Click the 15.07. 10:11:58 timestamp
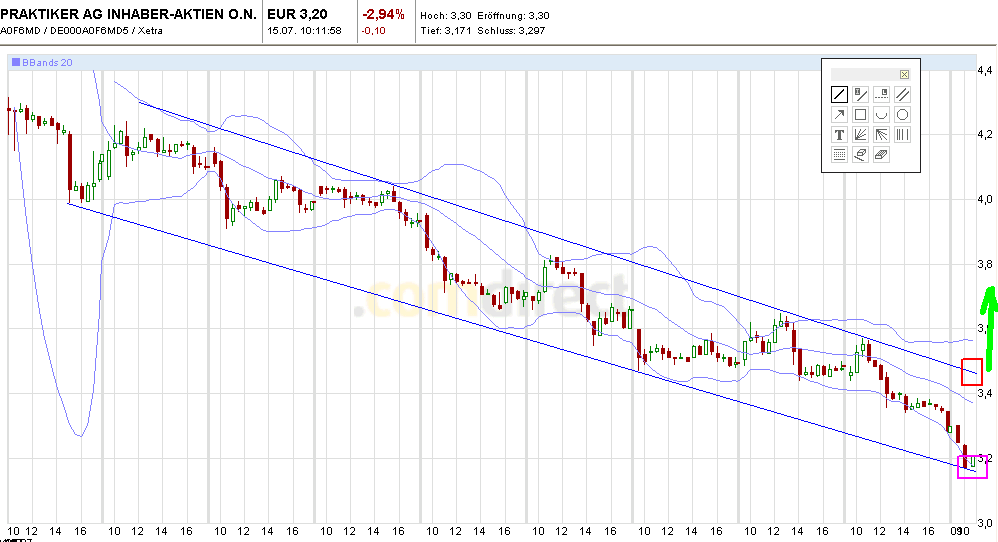This screenshot has width=998, height=542. click(304, 31)
